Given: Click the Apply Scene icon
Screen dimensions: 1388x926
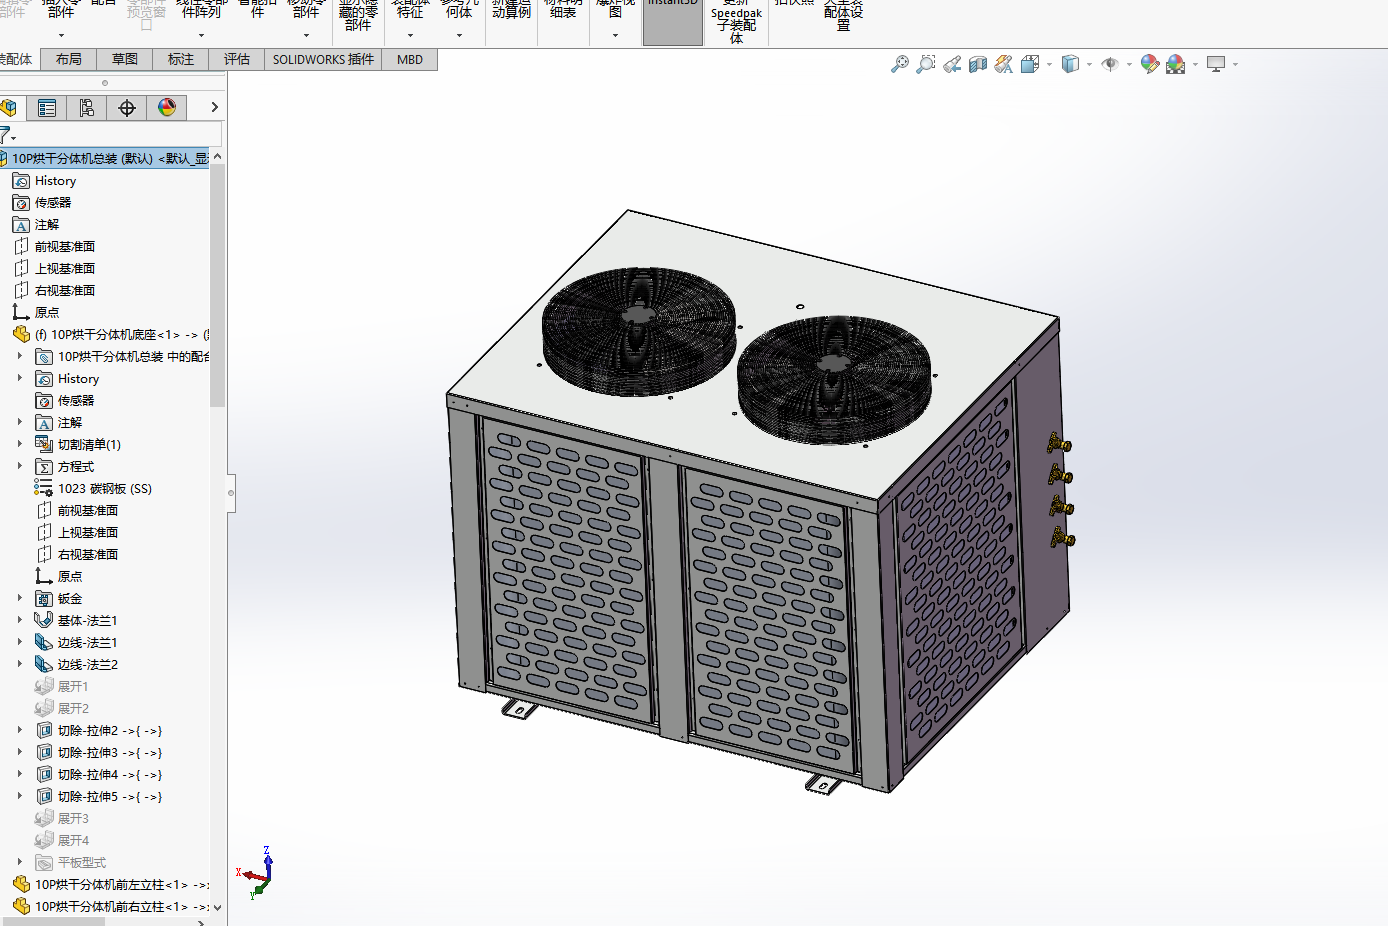Looking at the screenshot, I should point(1176,64).
